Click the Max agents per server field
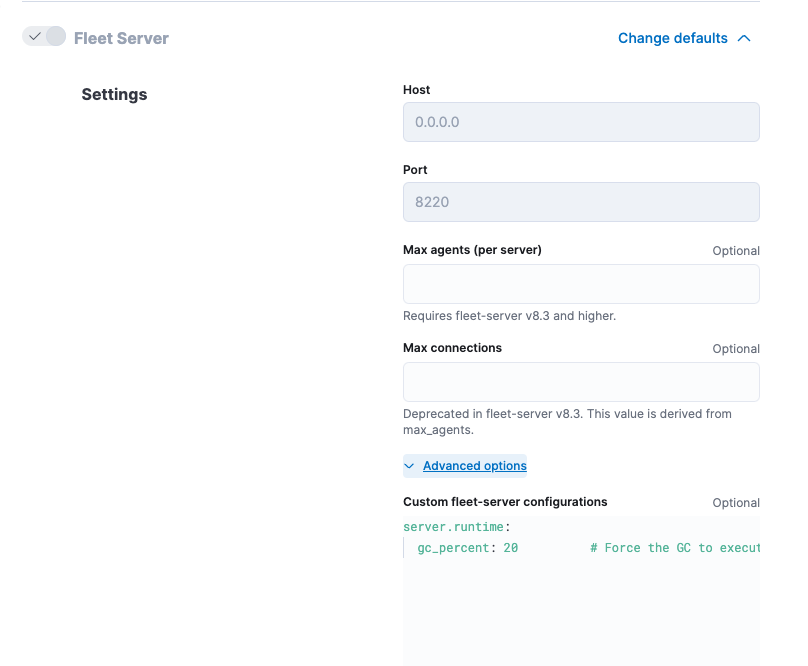808x666 pixels. point(581,284)
